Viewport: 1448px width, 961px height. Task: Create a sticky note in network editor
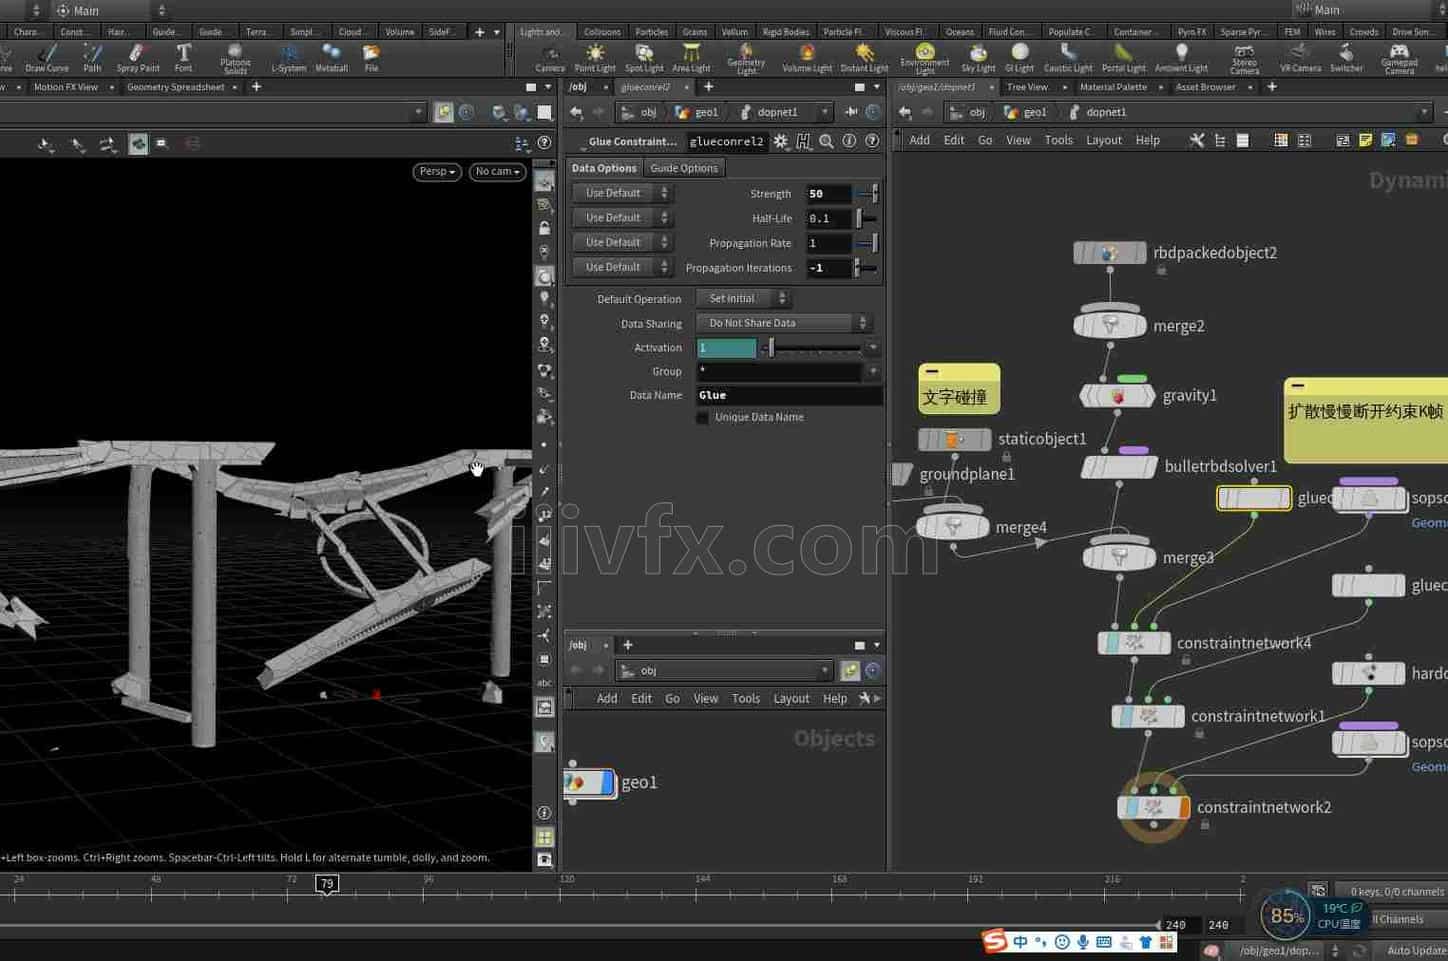point(1365,140)
